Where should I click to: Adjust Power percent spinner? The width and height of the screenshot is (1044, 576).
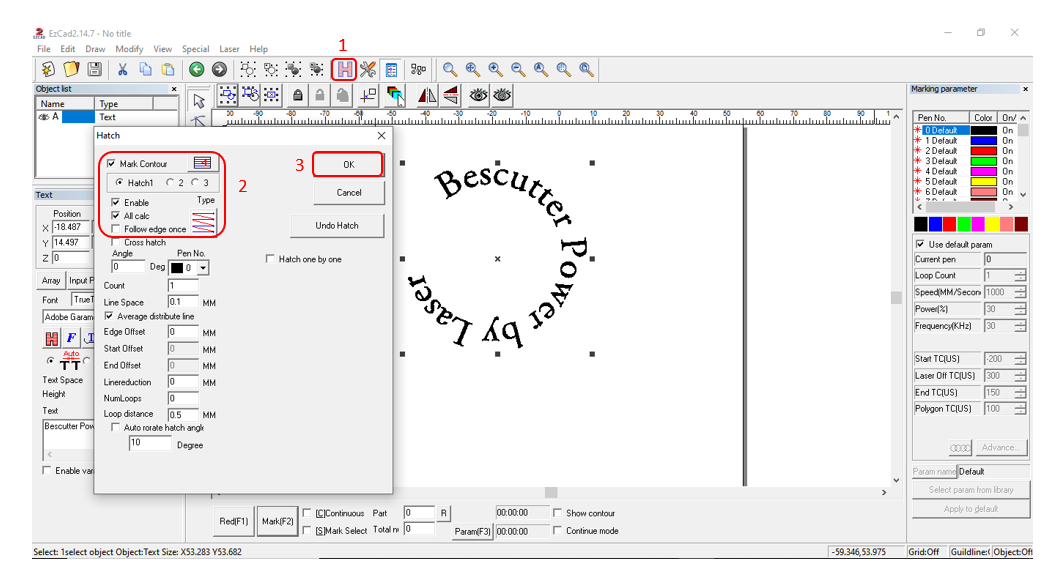[x=1020, y=309]
